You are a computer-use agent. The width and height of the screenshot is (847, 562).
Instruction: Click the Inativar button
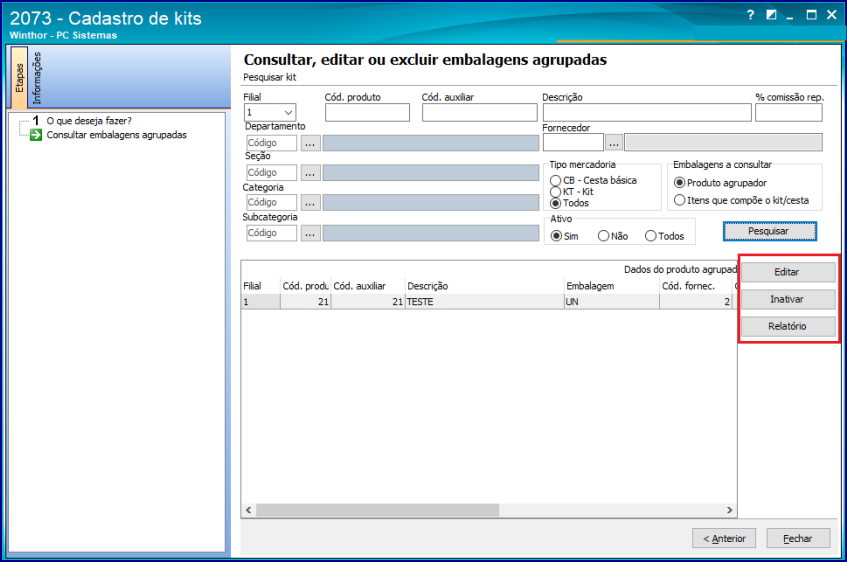tap(788, 299)
